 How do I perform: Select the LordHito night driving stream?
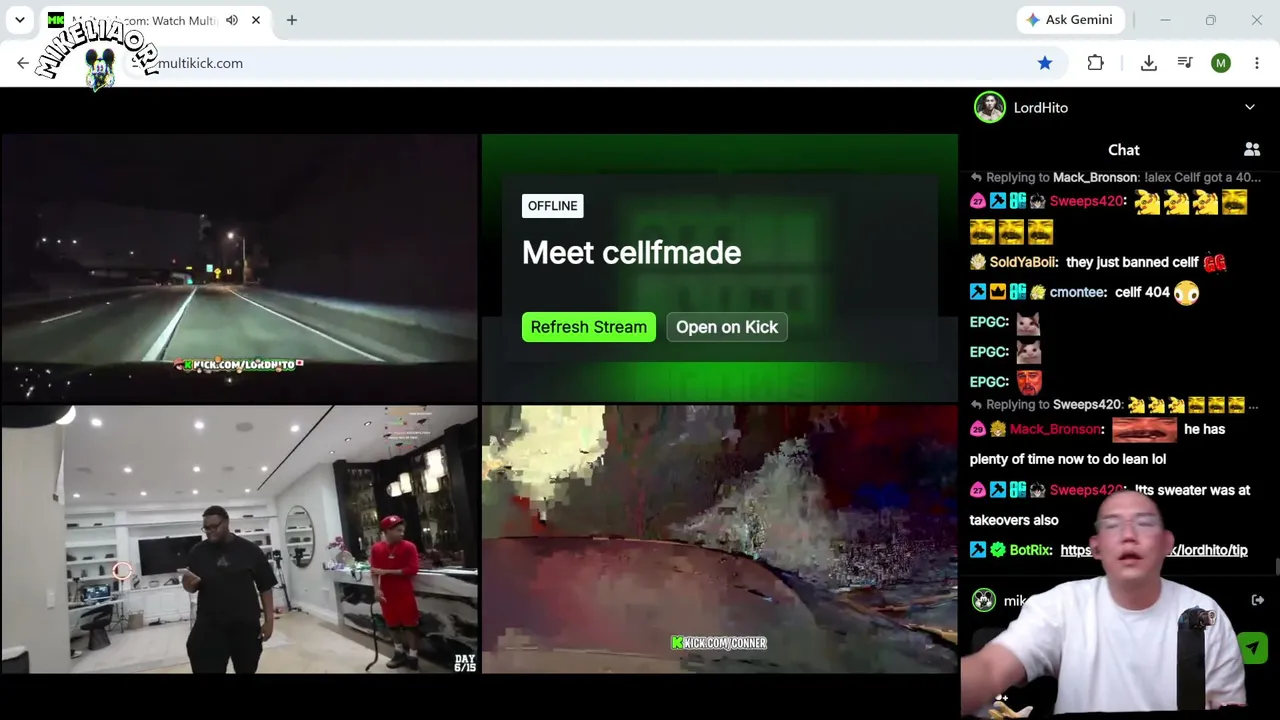pos(240,268)
